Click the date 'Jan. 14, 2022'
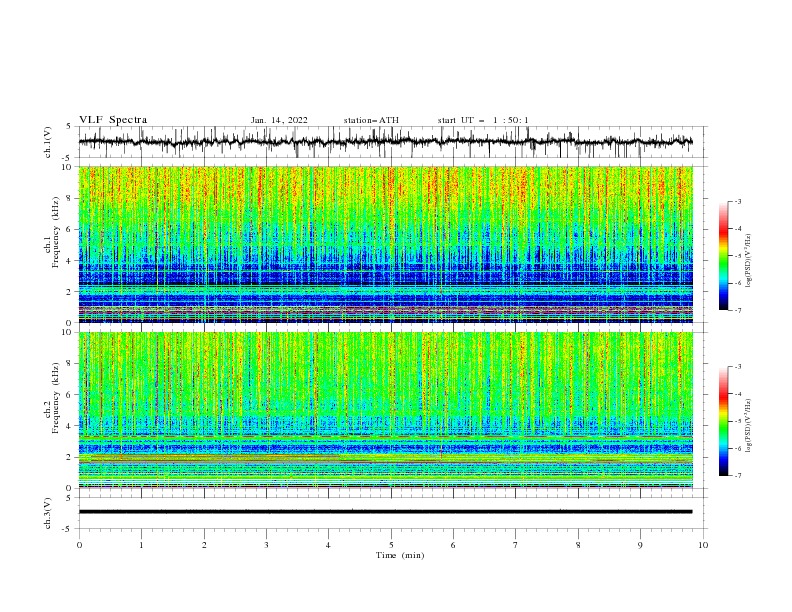The height and width of the screenshot is (612, 792). click(x=279, y=120)
